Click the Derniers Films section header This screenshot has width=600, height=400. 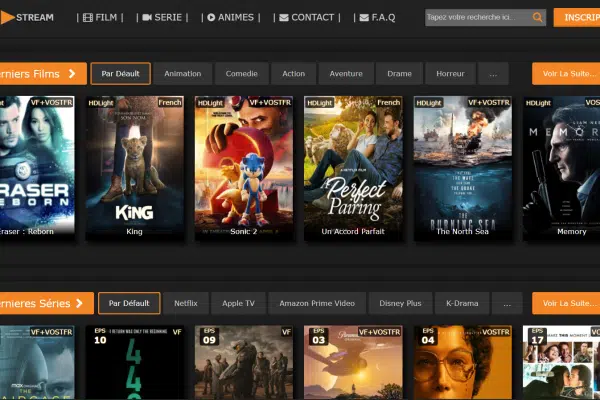43,73
